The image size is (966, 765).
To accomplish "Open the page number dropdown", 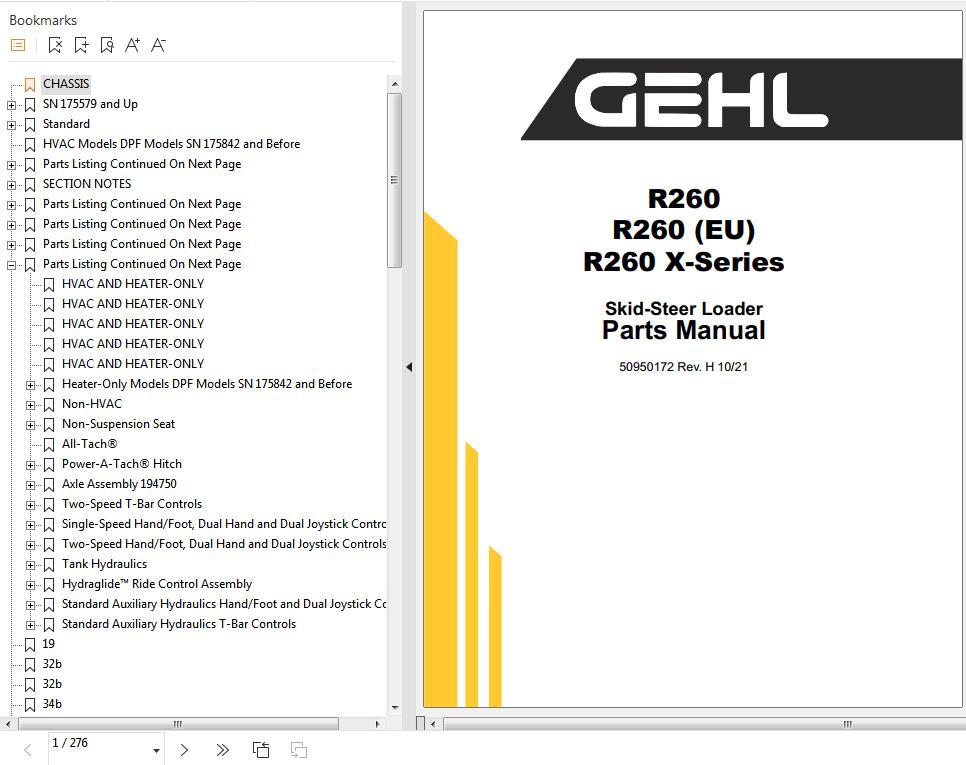I will [x=156, y=750].
